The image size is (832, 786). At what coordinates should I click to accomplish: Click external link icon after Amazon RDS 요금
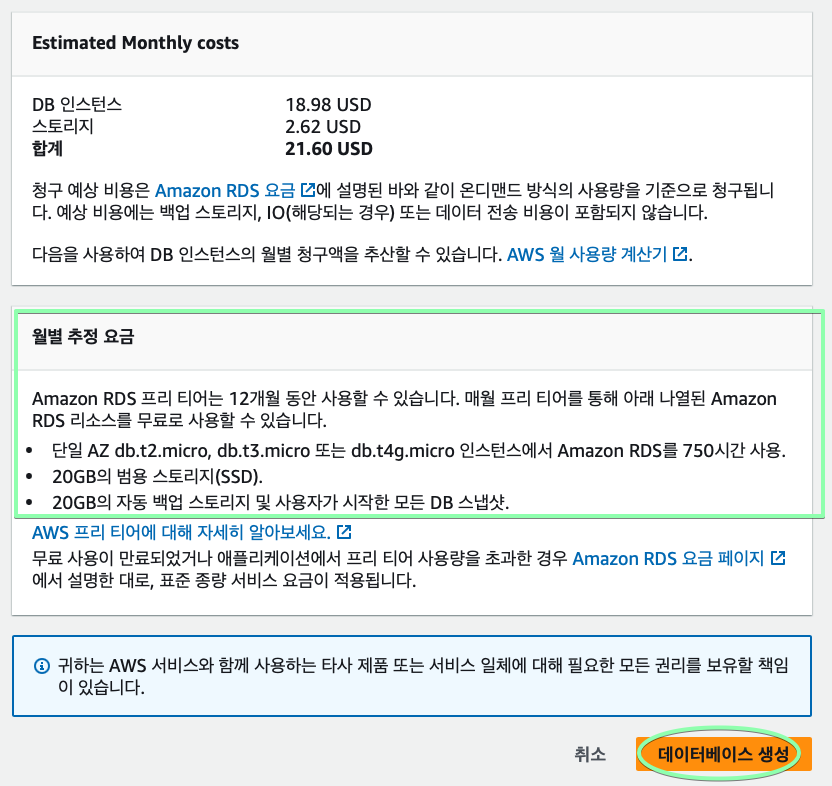308,189
